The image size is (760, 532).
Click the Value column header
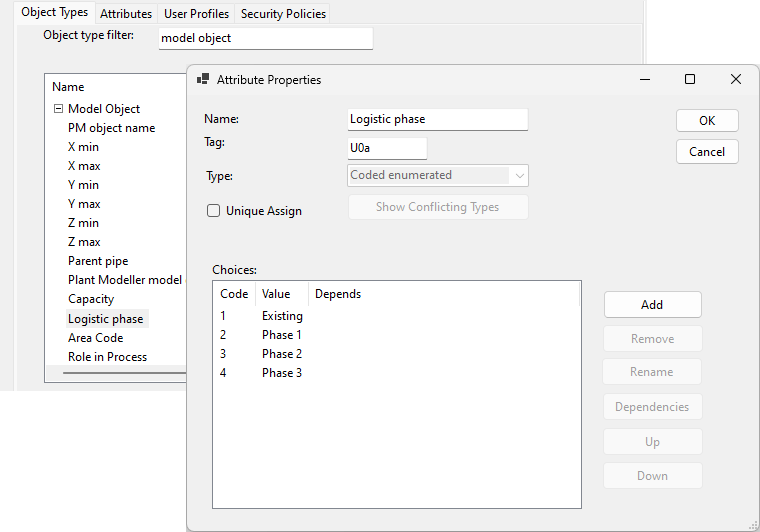pos(276,294)
